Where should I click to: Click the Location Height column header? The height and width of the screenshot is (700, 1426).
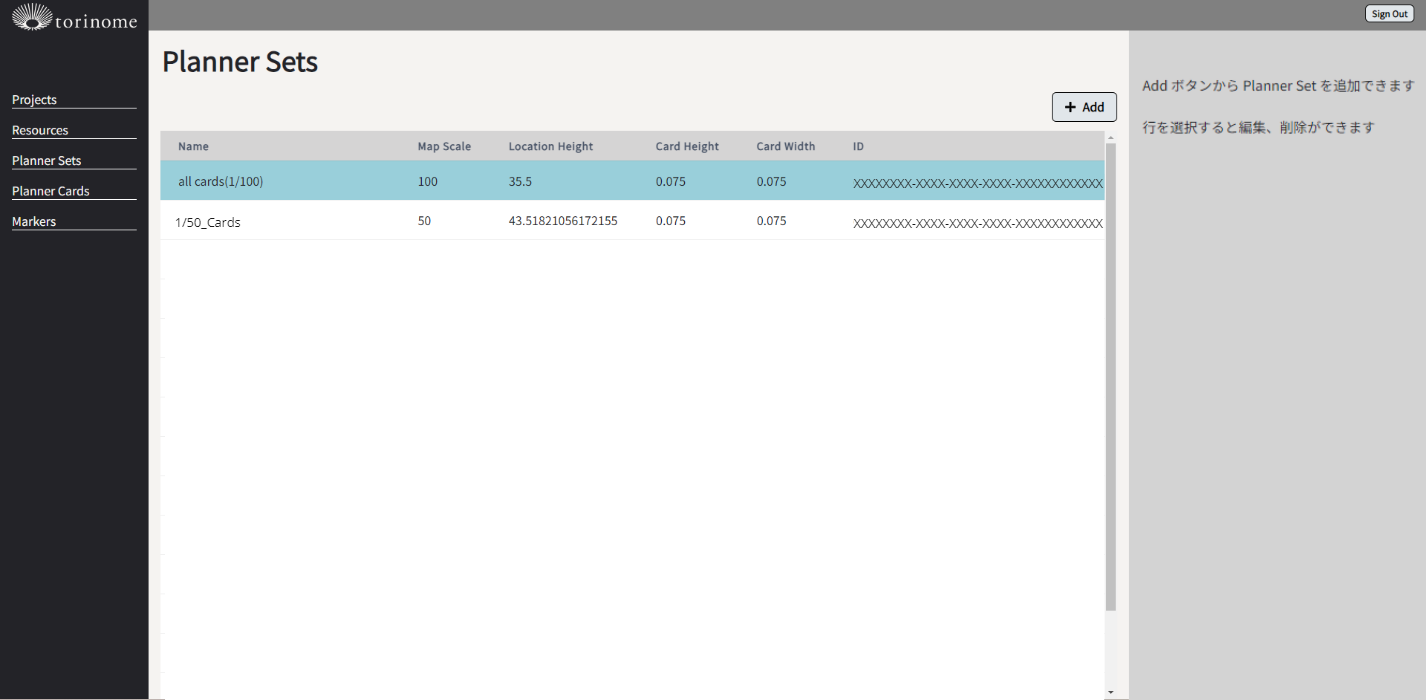coord(550,146)
